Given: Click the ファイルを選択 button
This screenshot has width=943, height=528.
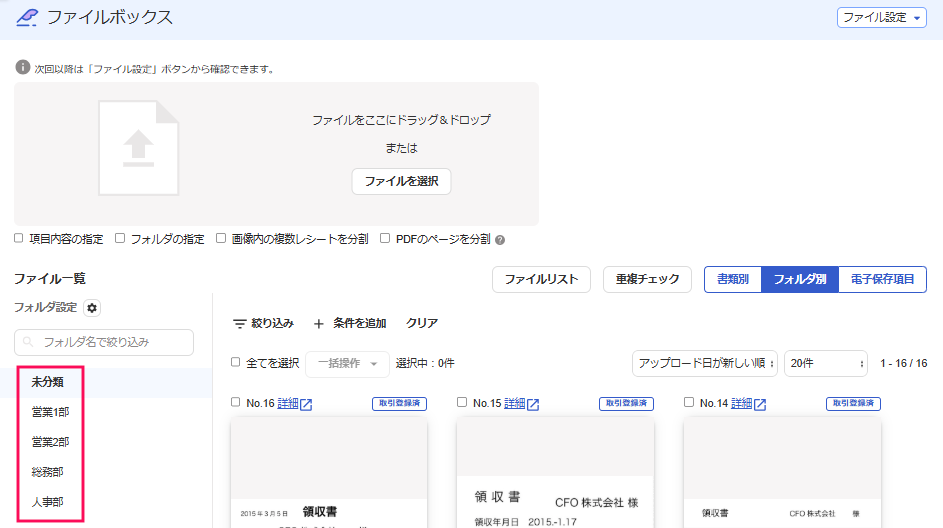Looking at the screenshot, I should click(x=401, y=182).
